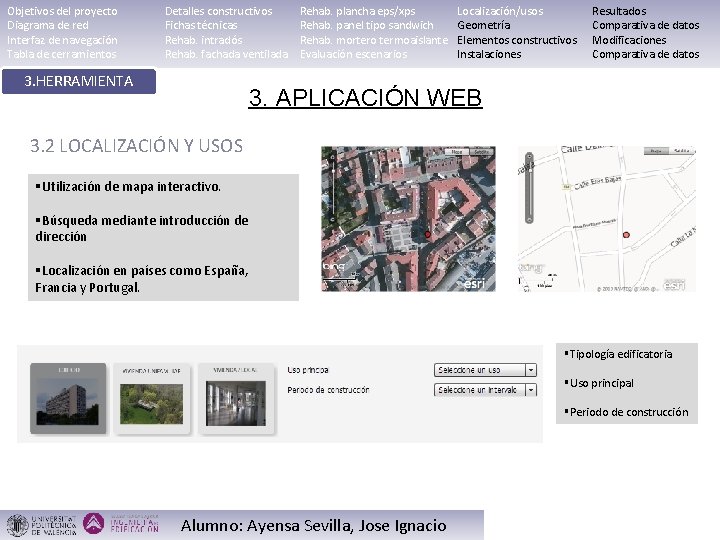Open 'Rehab. plancha eps/xps' in the header
Screen dimensions: 720x540
(358, 11)
